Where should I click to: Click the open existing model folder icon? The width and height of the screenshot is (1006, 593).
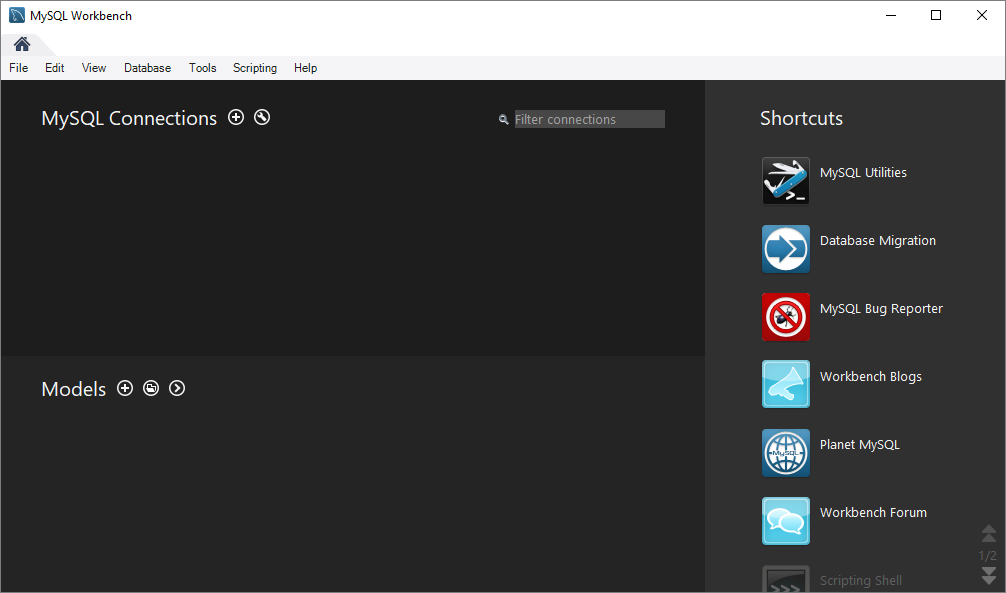click(151, 388)
